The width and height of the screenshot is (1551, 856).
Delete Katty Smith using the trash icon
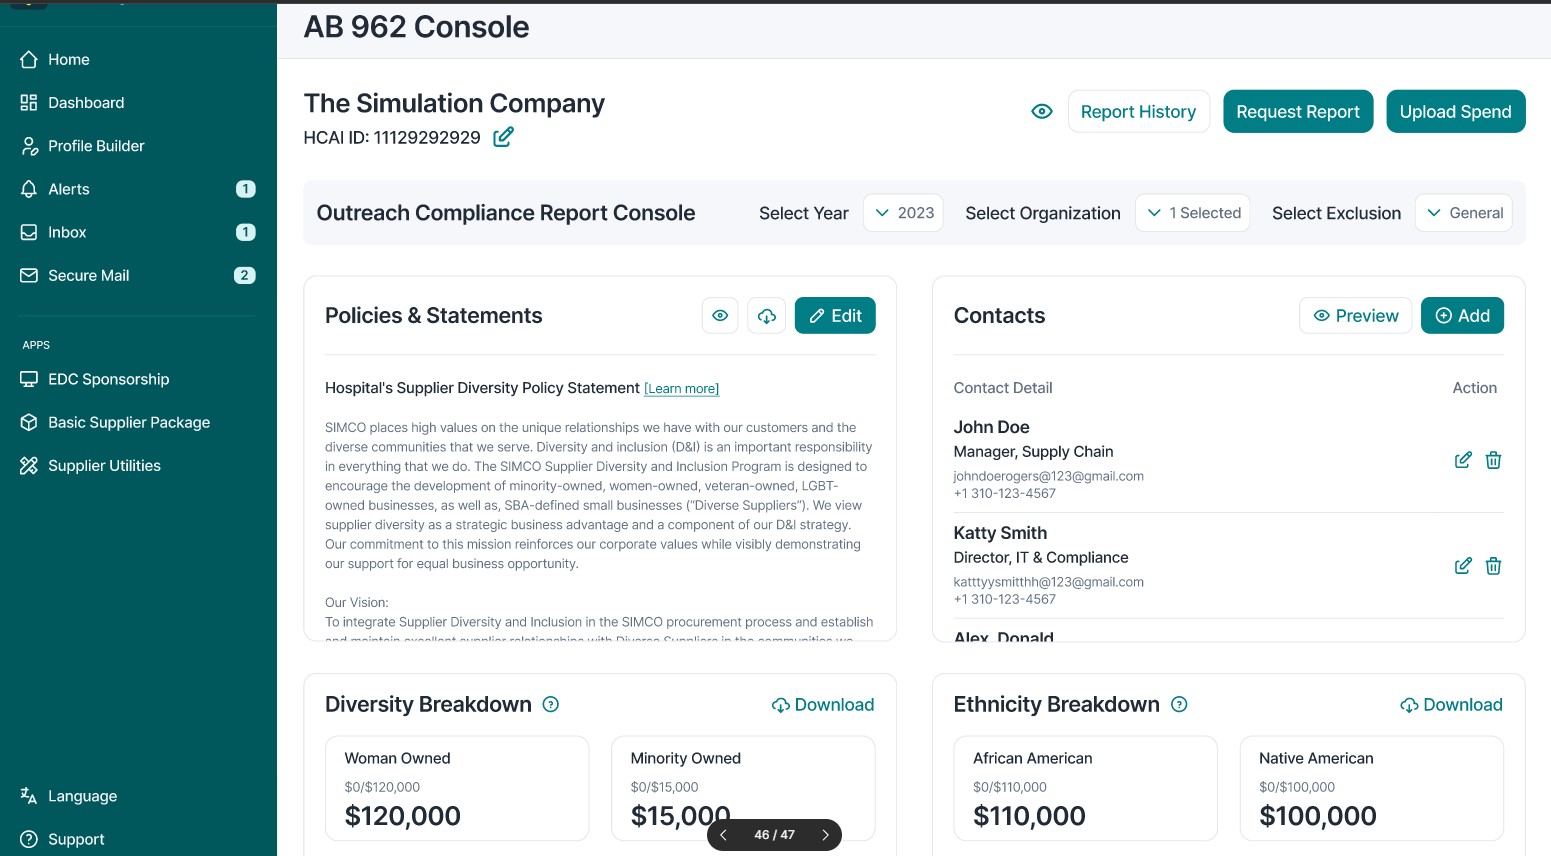click(1493, 566)
